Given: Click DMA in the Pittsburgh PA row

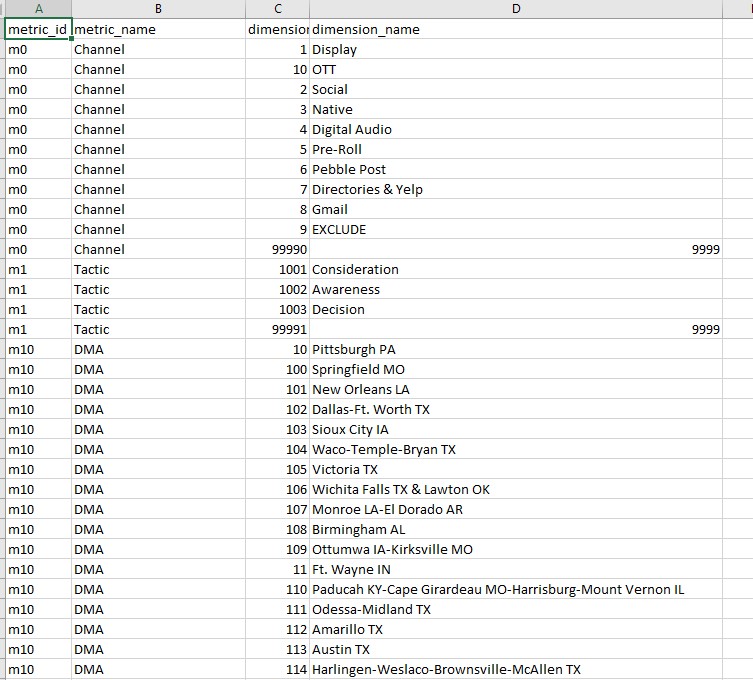Looking at the screenshot, I should 158,350.
